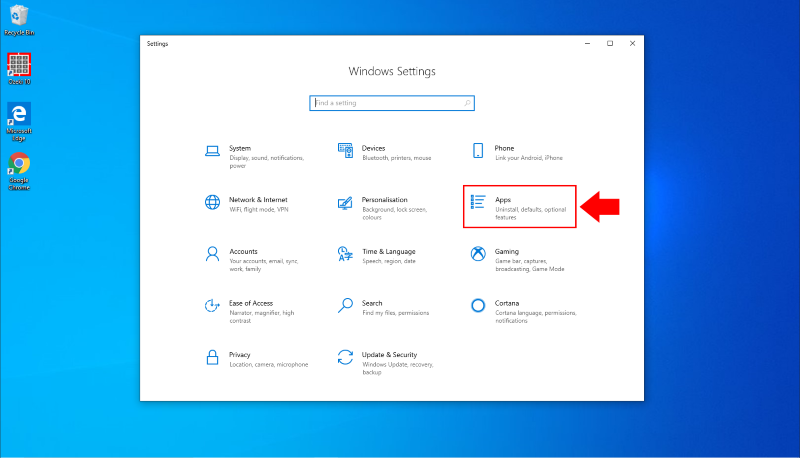Click 'Background, lock screen, colours' description
Image resolution: width=800 pixels, height=458 pixels.
[x=394, y=214]
